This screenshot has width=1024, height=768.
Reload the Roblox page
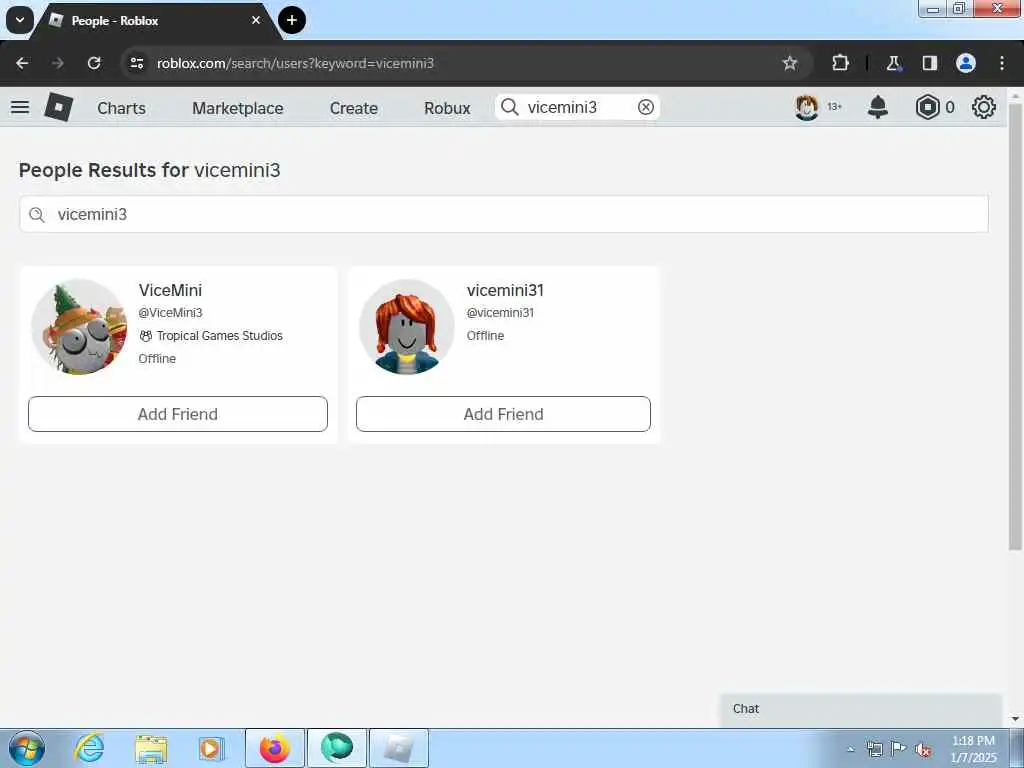[94, 63]
